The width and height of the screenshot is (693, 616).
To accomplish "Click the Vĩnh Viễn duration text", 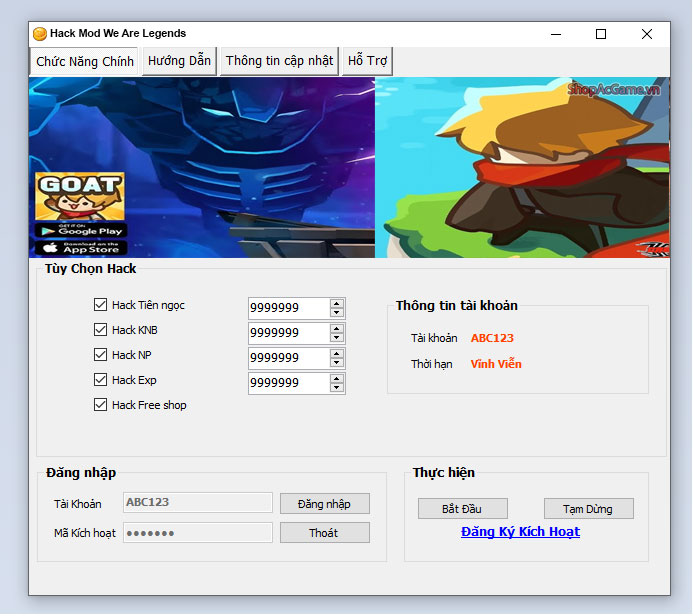I will point(496,364).
